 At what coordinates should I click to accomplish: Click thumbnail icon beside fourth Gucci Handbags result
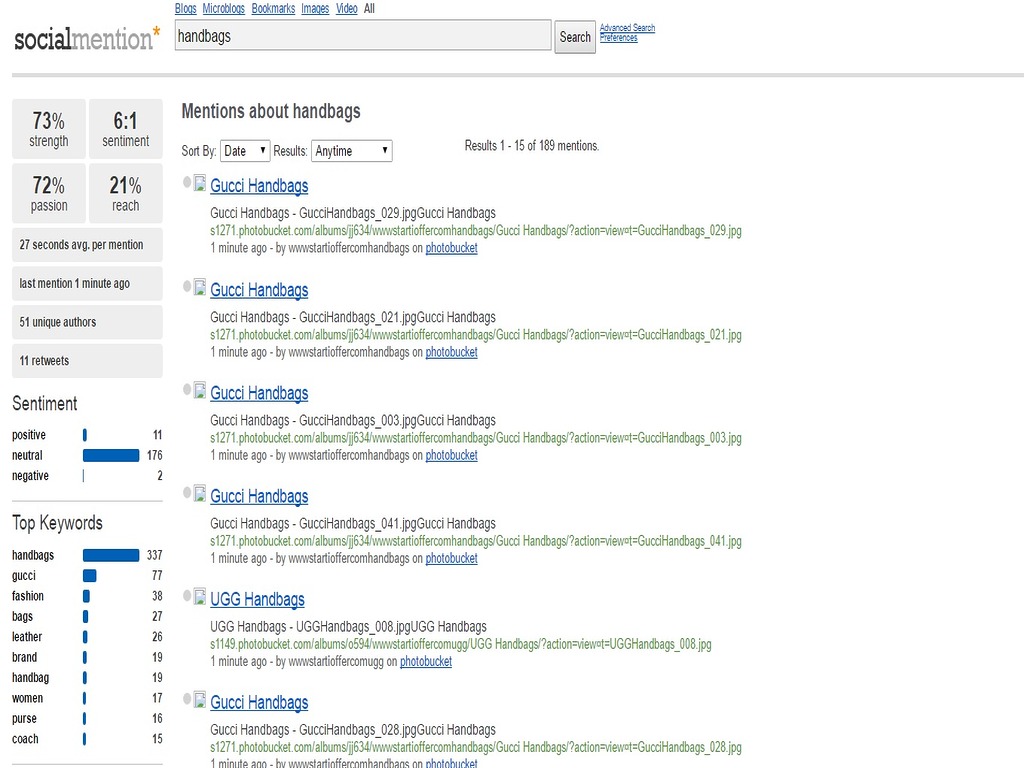coord(200,493)
